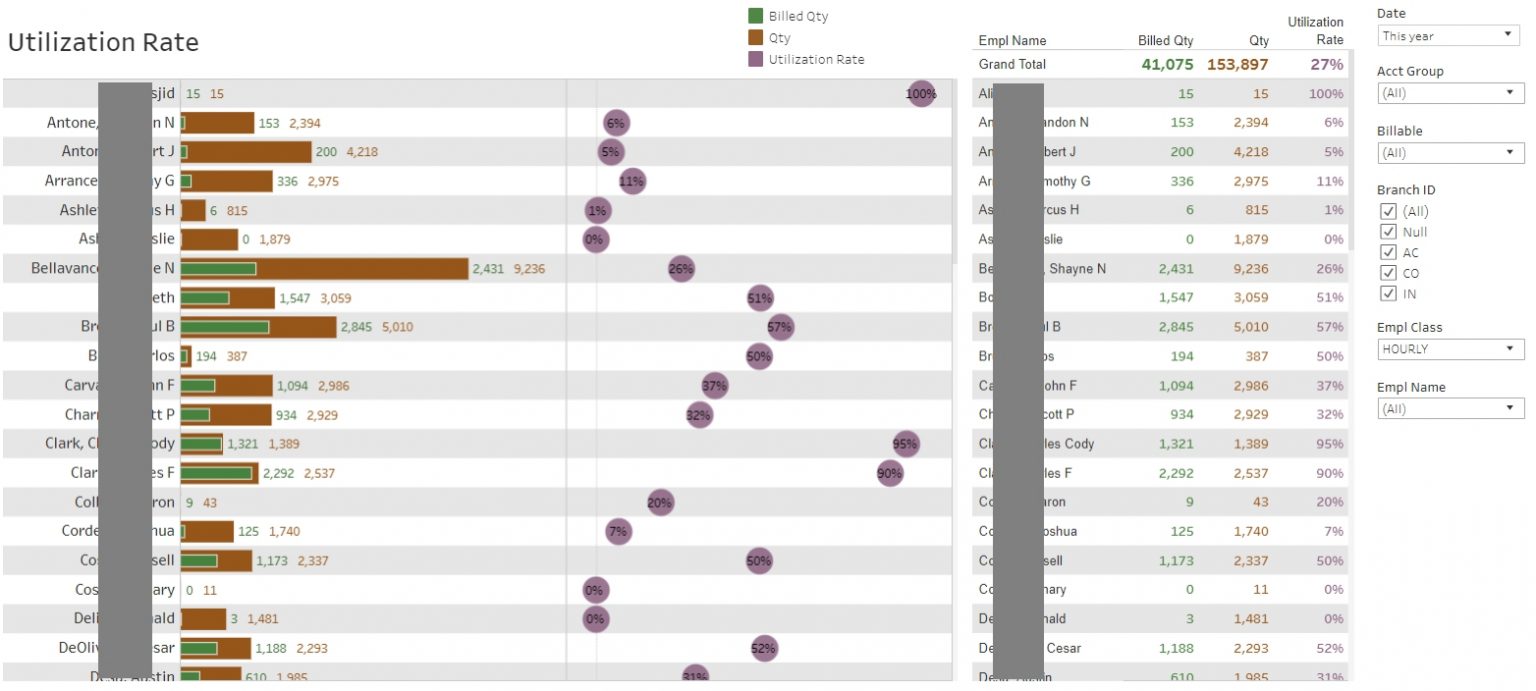Open the Date filter dropdown showing 'This year'
1536x691 pixels.
(x=1447, y=35)
